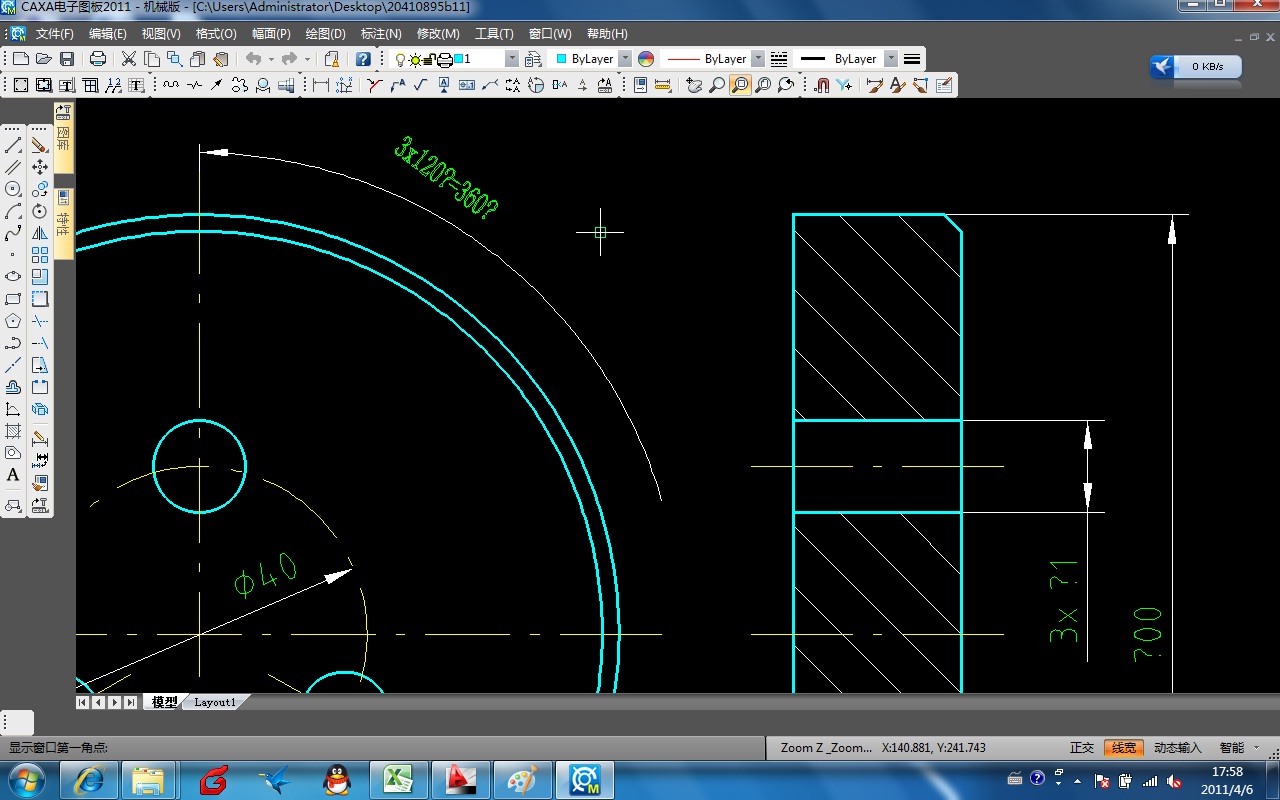The width and height of the screenshot is (1280, 800).
Task: Select the Circle drawing tool
Action: pyautogui.click(x=13, y=189)
